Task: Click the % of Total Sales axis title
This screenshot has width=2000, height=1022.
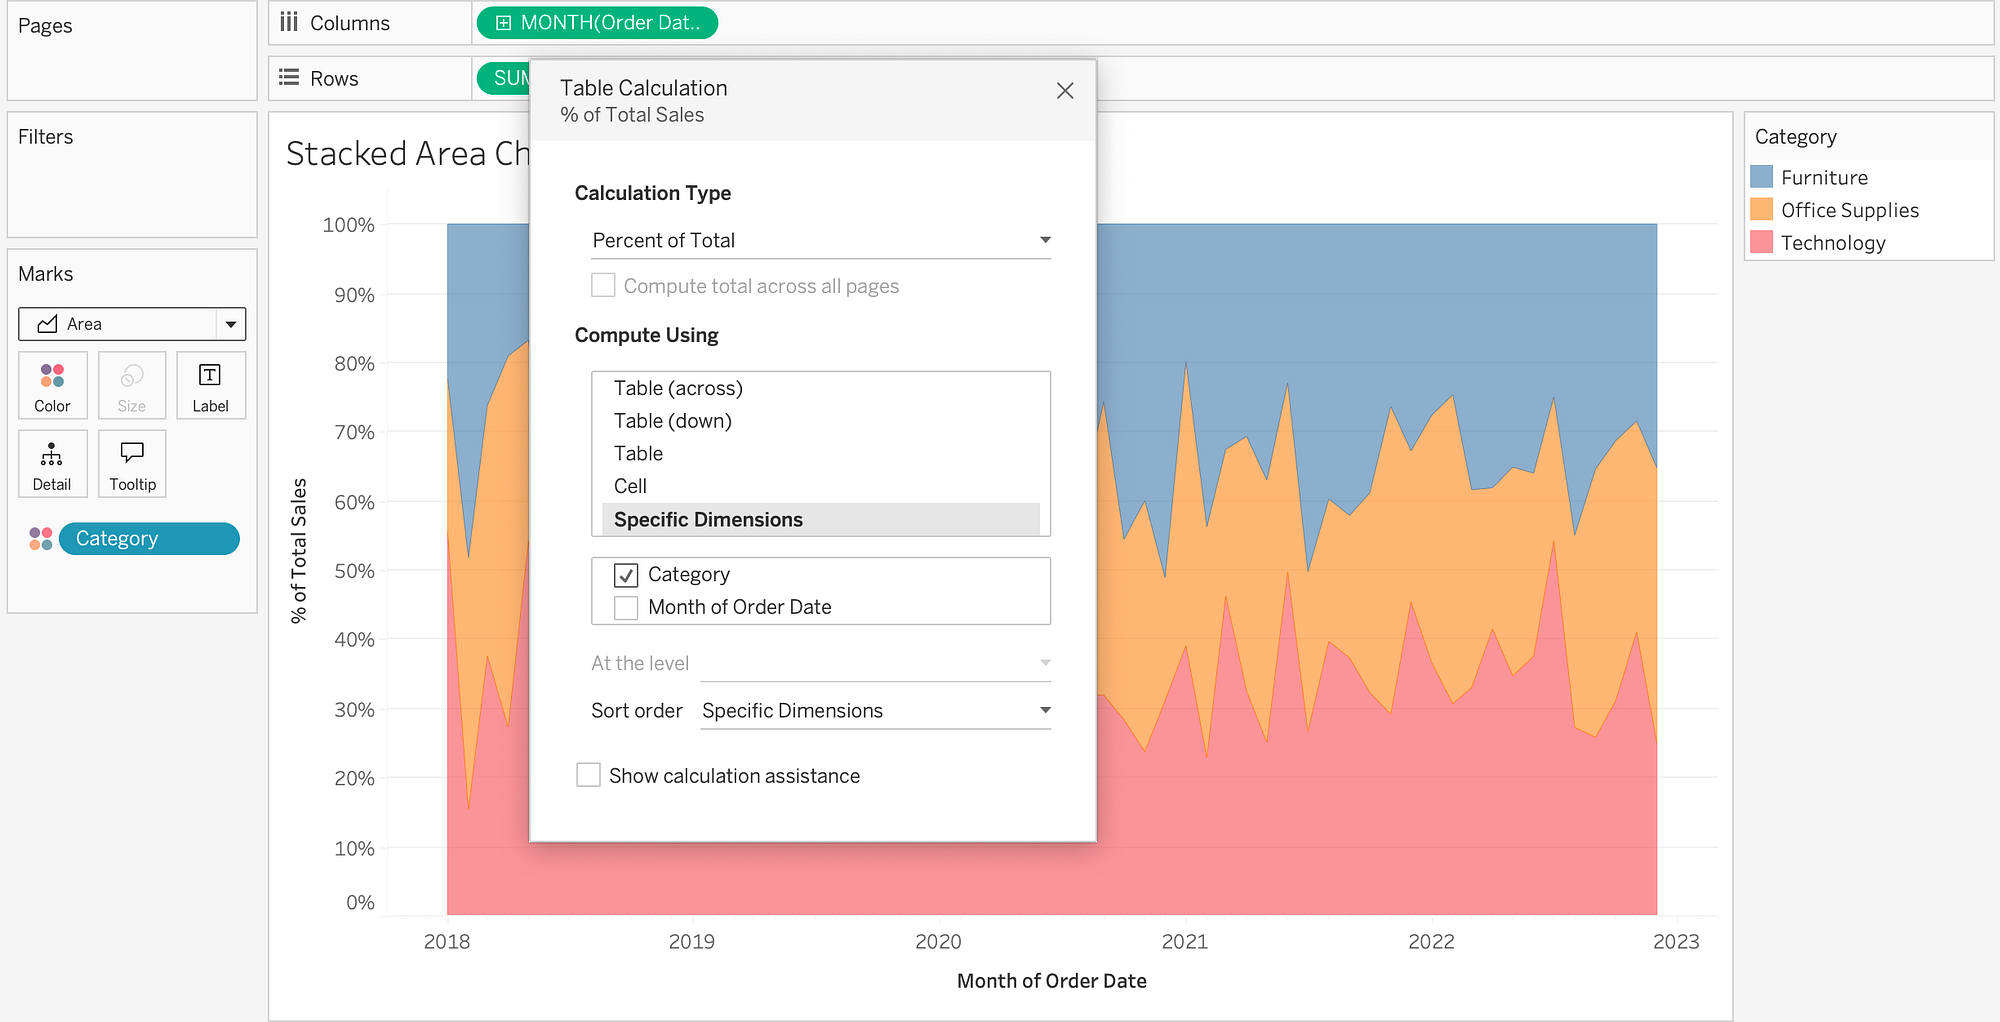Action: (298, 551)
